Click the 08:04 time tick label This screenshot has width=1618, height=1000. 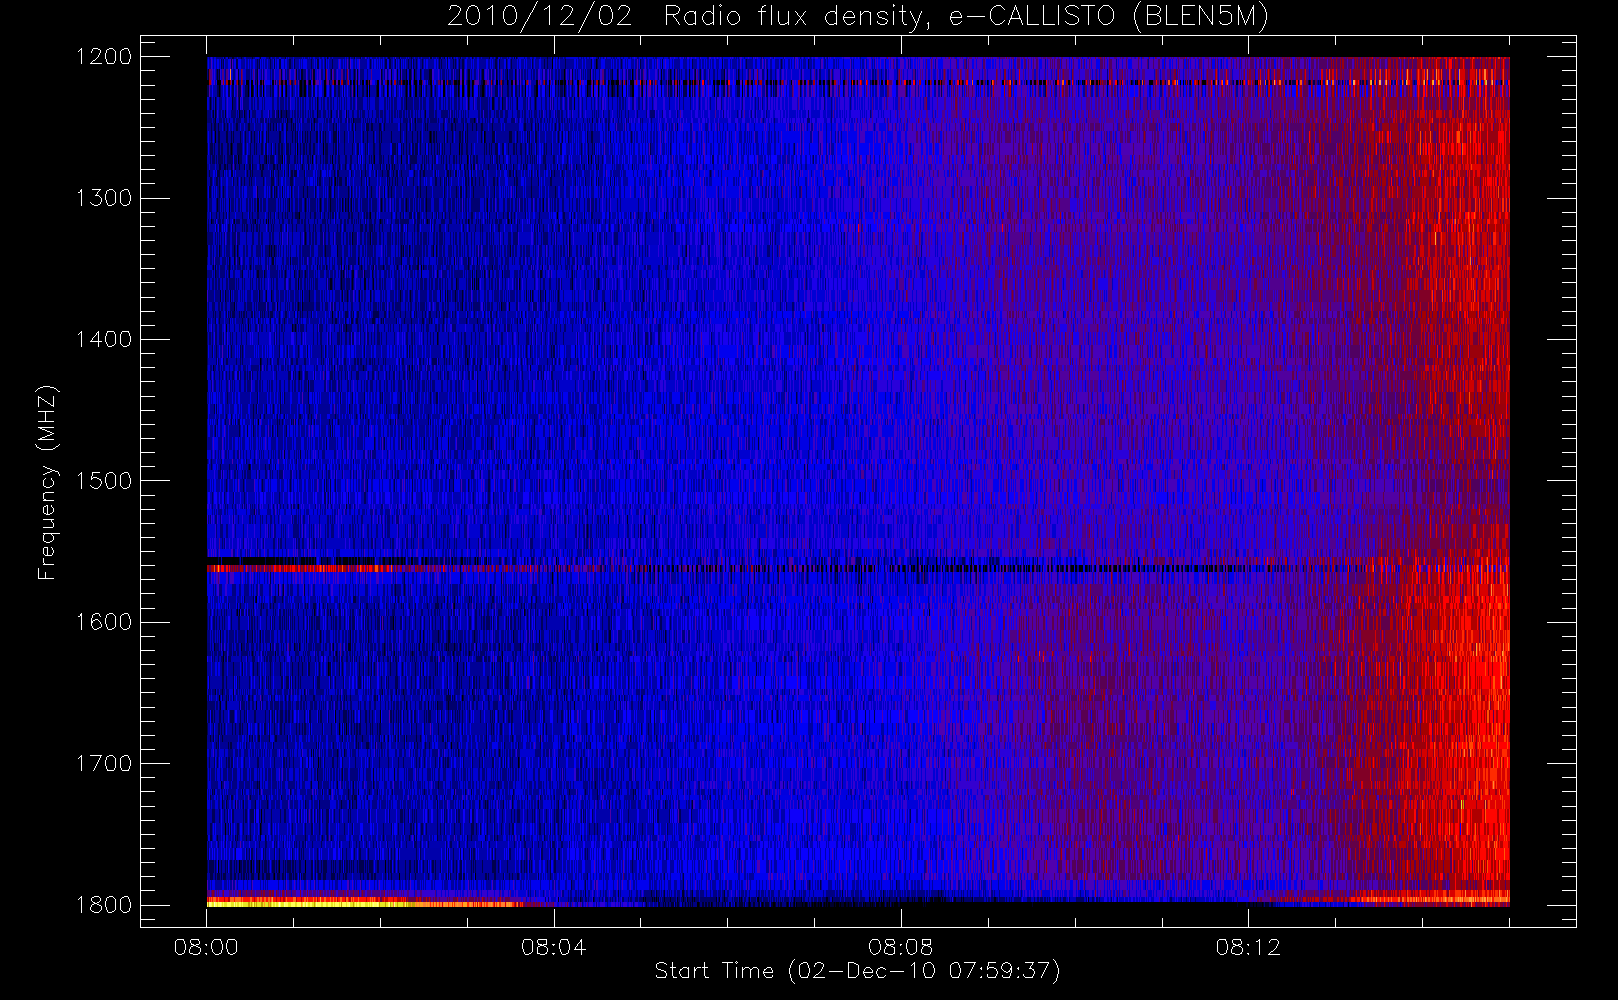(553, 947)
